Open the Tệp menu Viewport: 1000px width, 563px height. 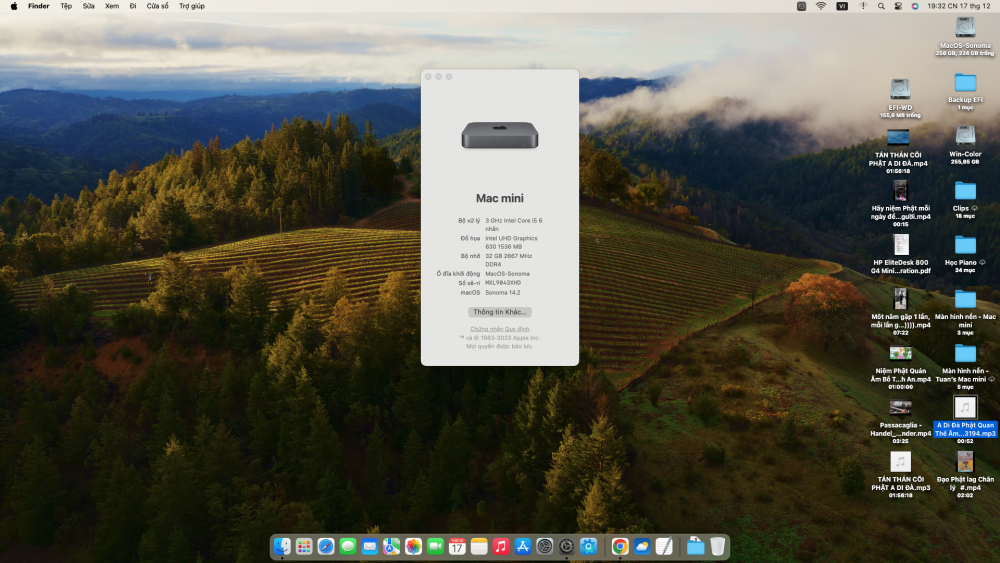66,6
